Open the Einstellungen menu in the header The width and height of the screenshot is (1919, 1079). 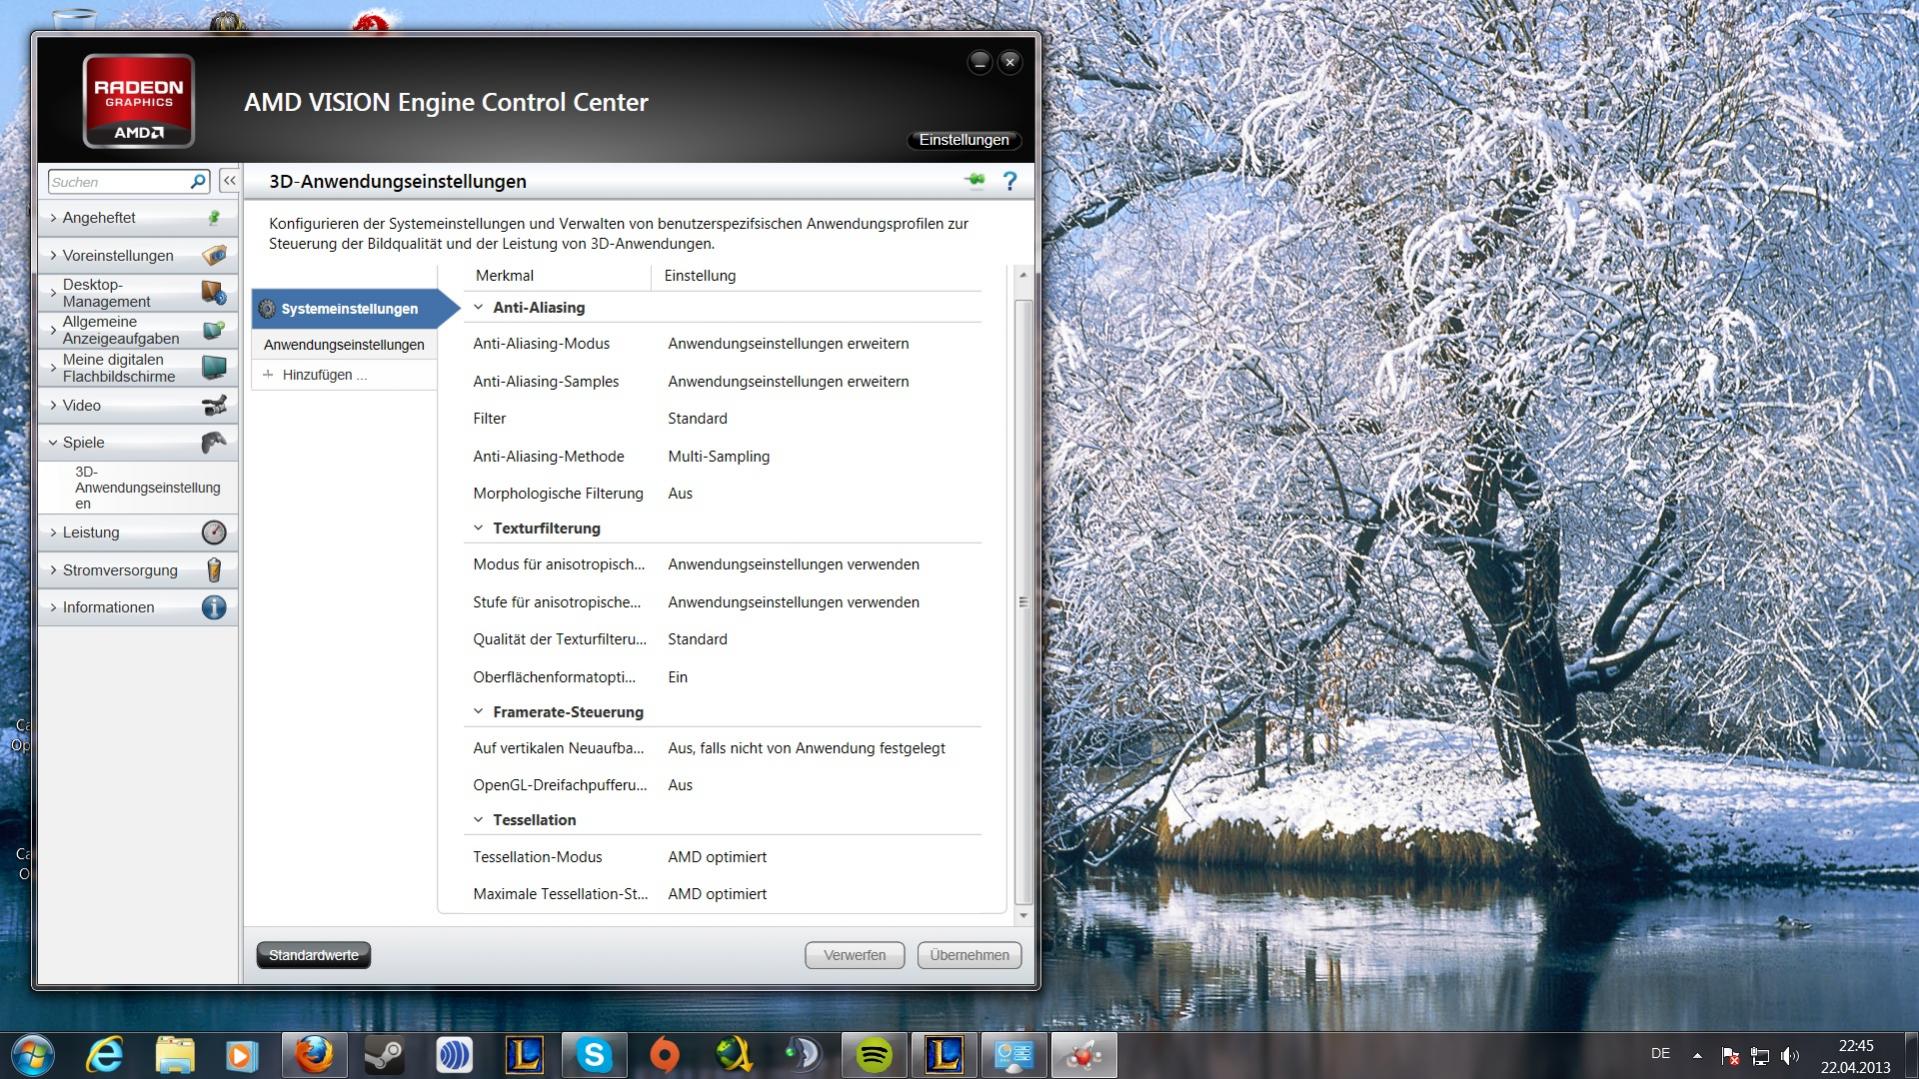pyautogui.click(x=964, y=140)
